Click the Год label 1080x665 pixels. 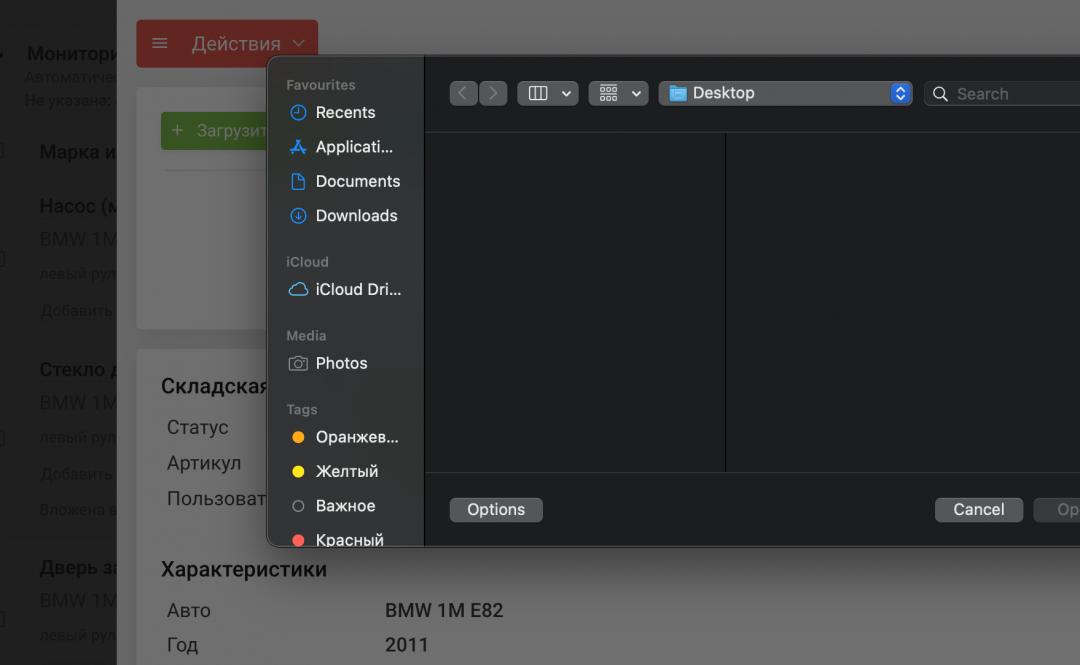coord(183,645)
